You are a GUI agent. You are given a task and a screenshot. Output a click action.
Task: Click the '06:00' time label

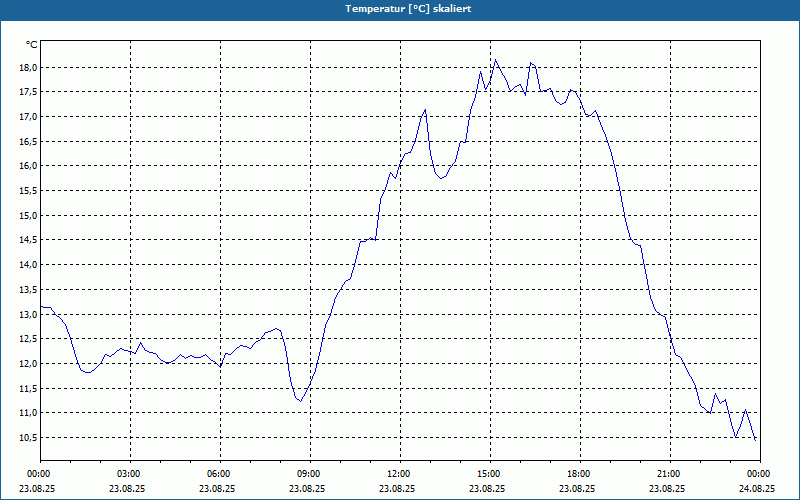[220, 474]
